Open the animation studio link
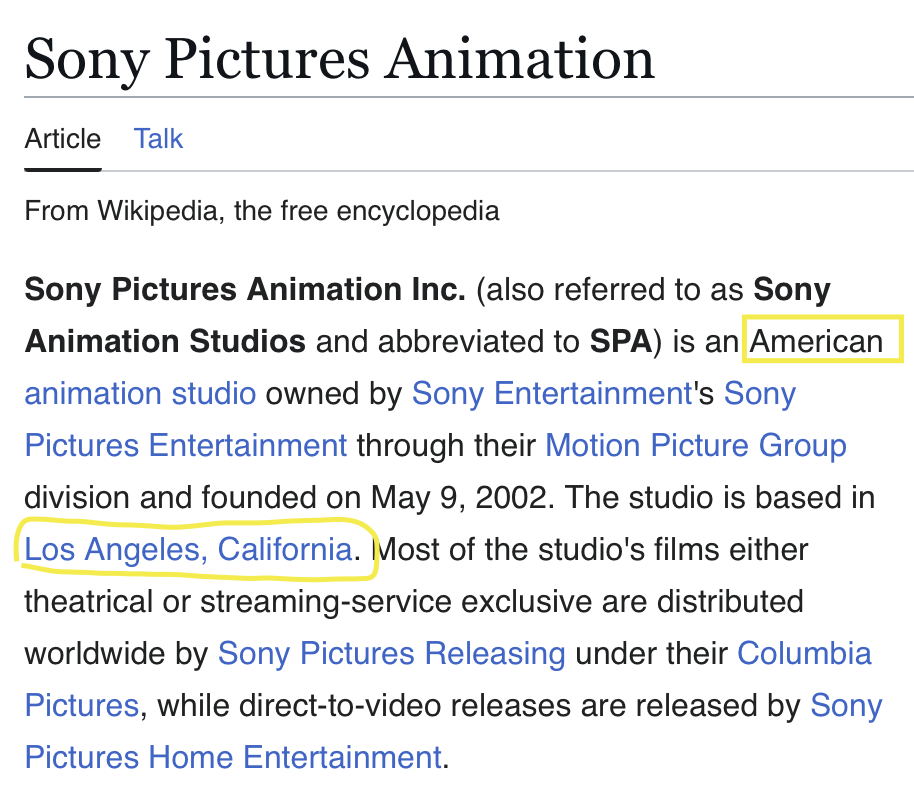This screenshot has width=914, height=796. (x=140, y=393)
